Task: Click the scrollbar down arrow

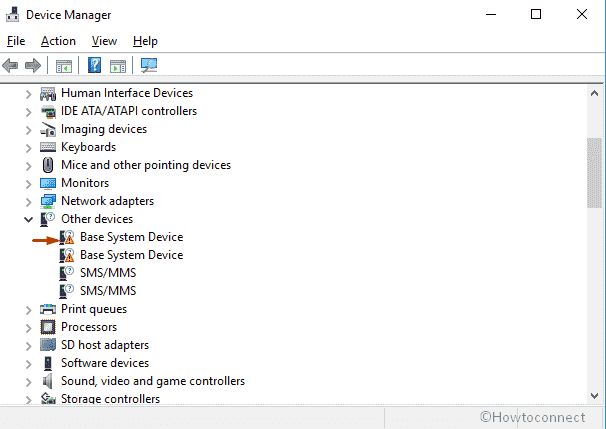Action: point(594,396)
